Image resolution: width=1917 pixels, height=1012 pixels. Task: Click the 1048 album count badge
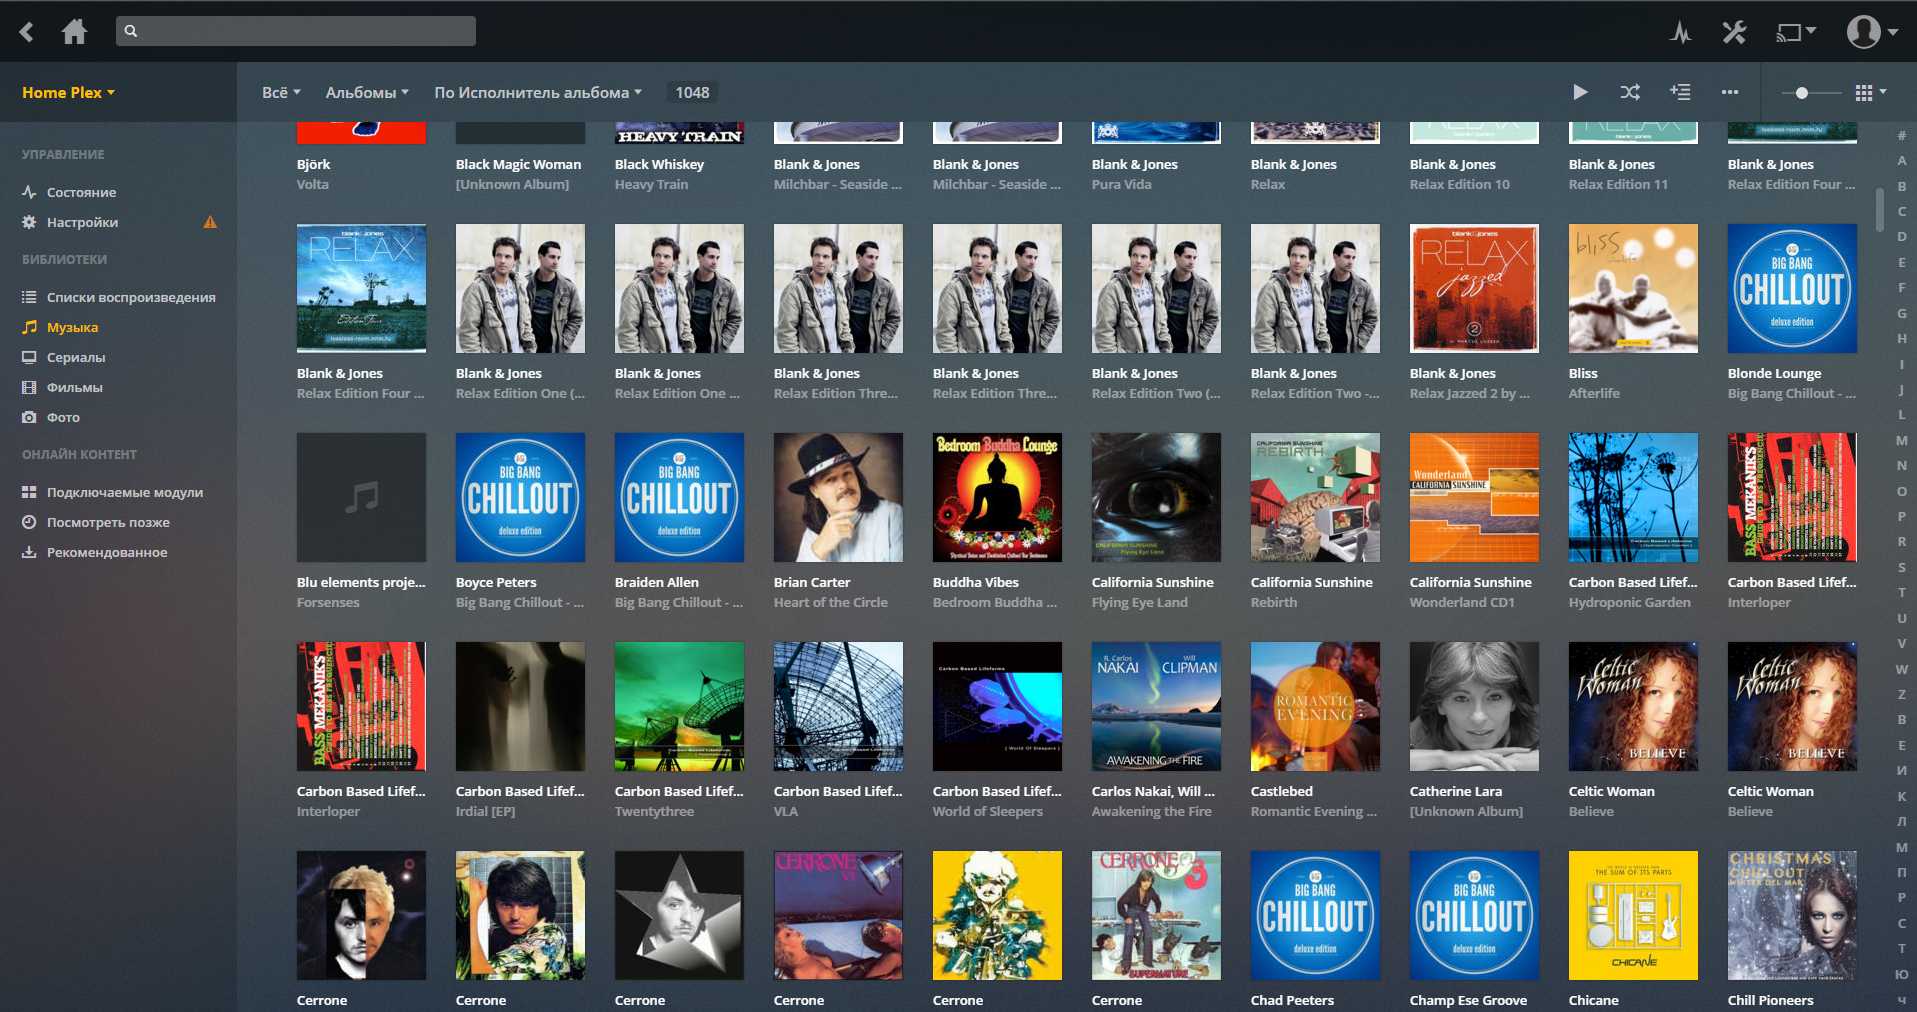click(692, 92)
